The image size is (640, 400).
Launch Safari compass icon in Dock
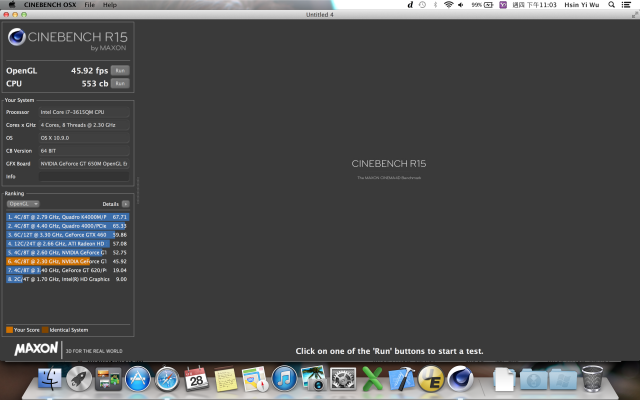pyautogui.click(x=167, y=378)
